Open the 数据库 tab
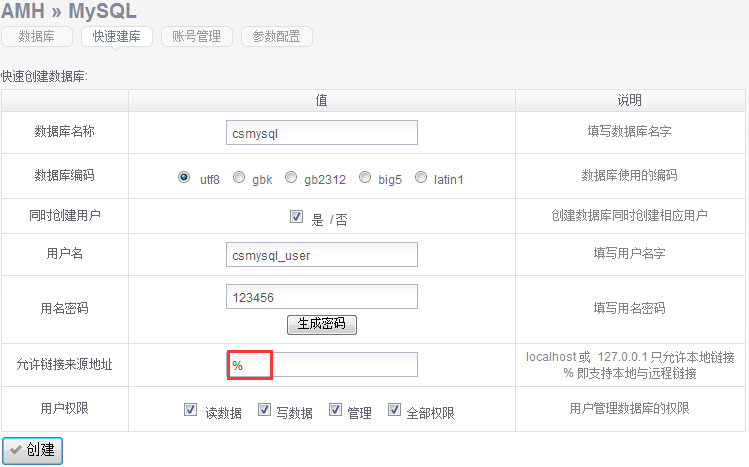This screenshot has height=467, width=749. [37, 36]
